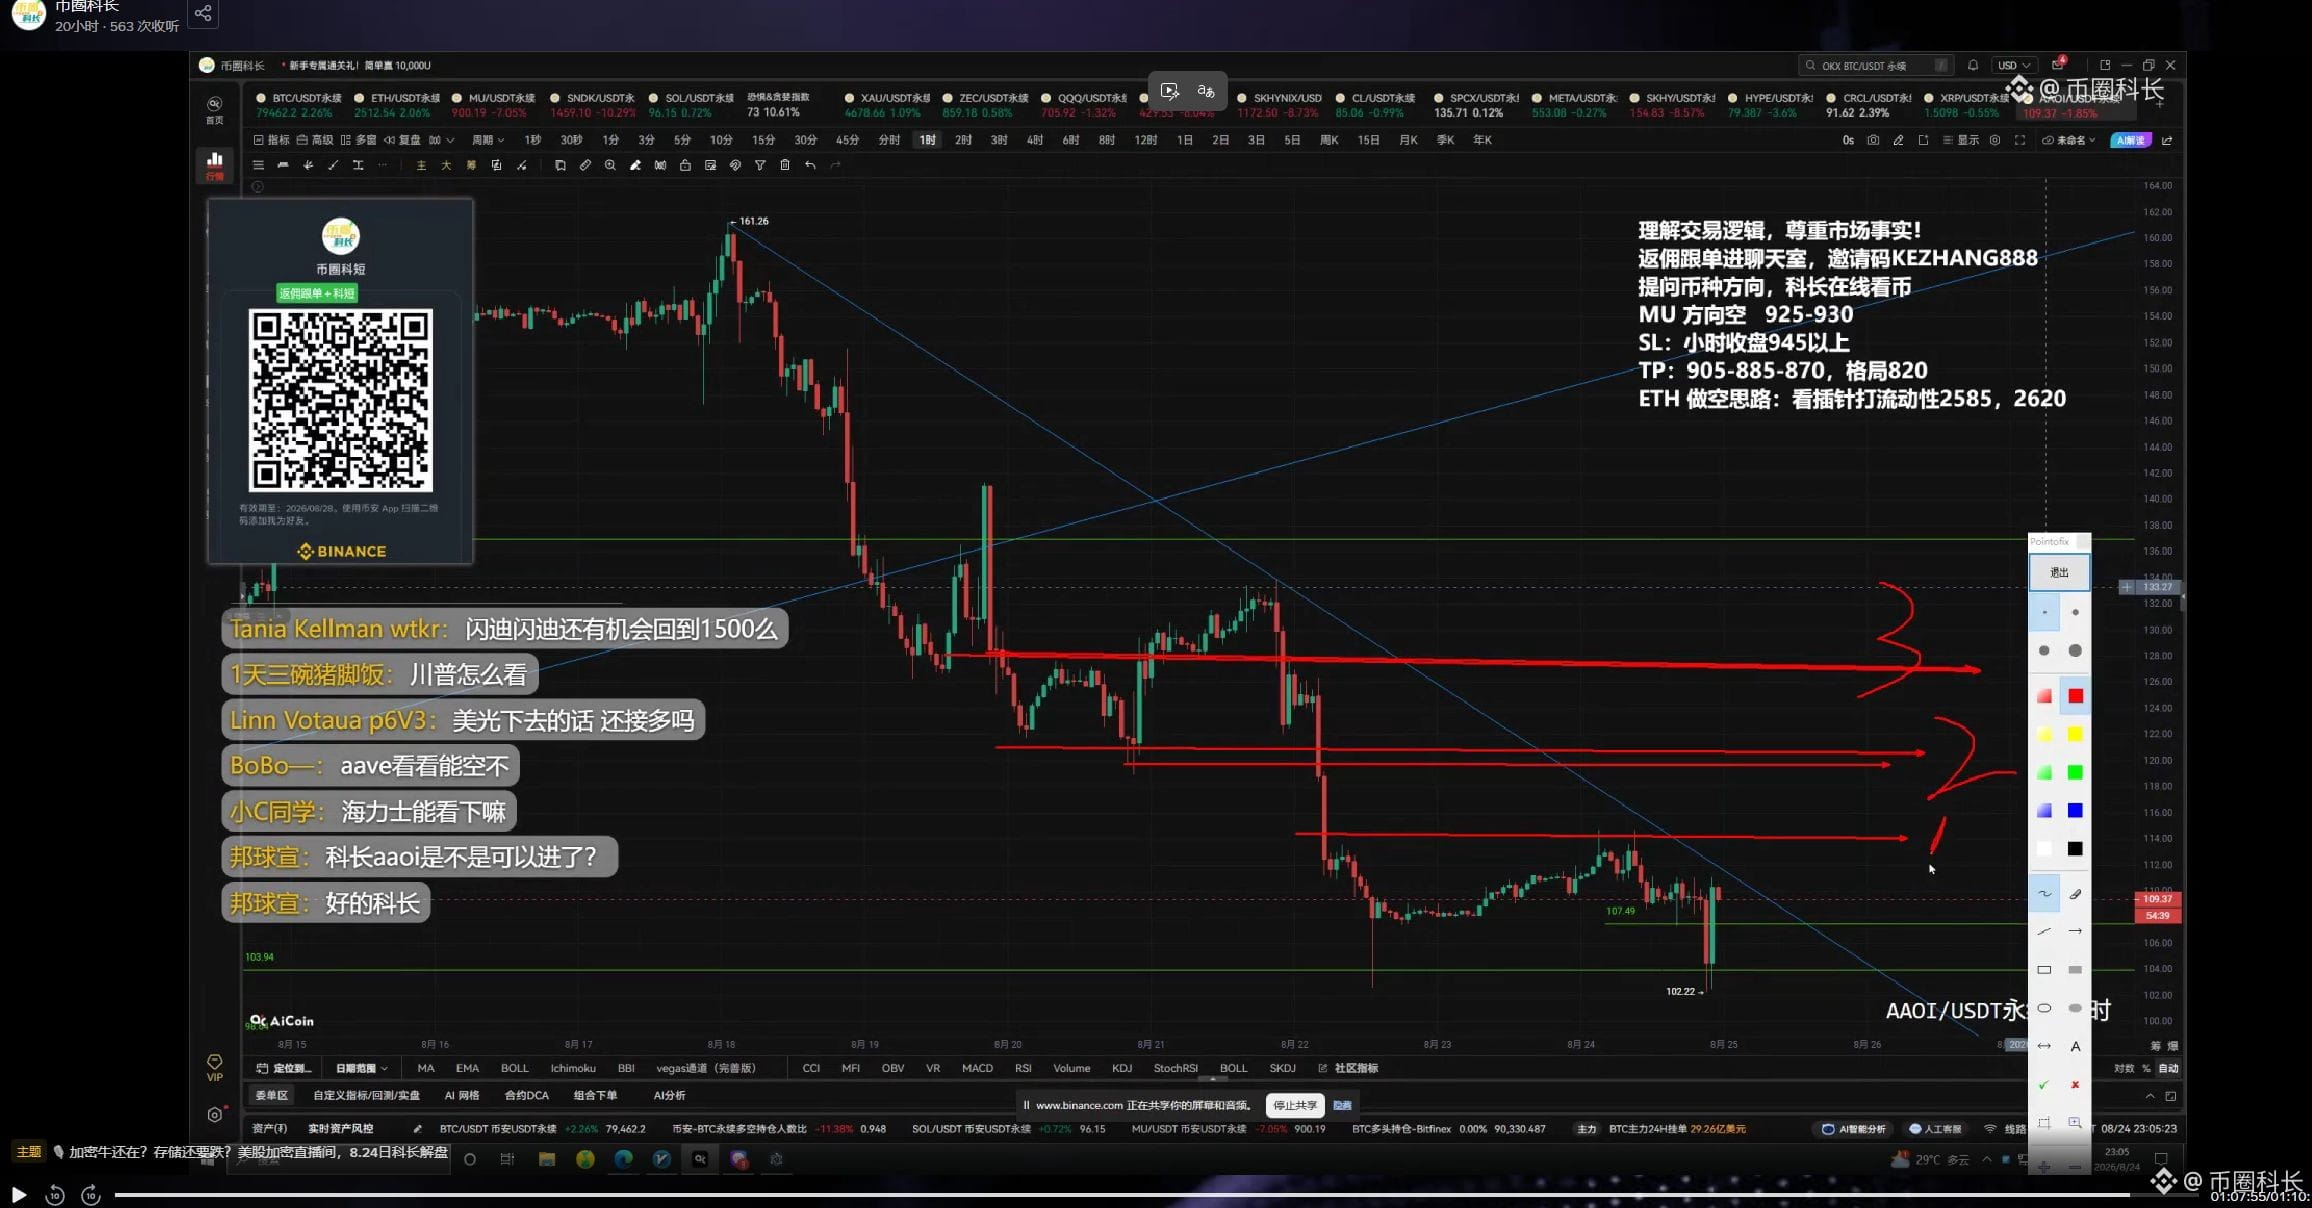Open the 未命名 layout dropdown
Viewport: 2312px width, 1208px height.
click(x=2068, y=140)
